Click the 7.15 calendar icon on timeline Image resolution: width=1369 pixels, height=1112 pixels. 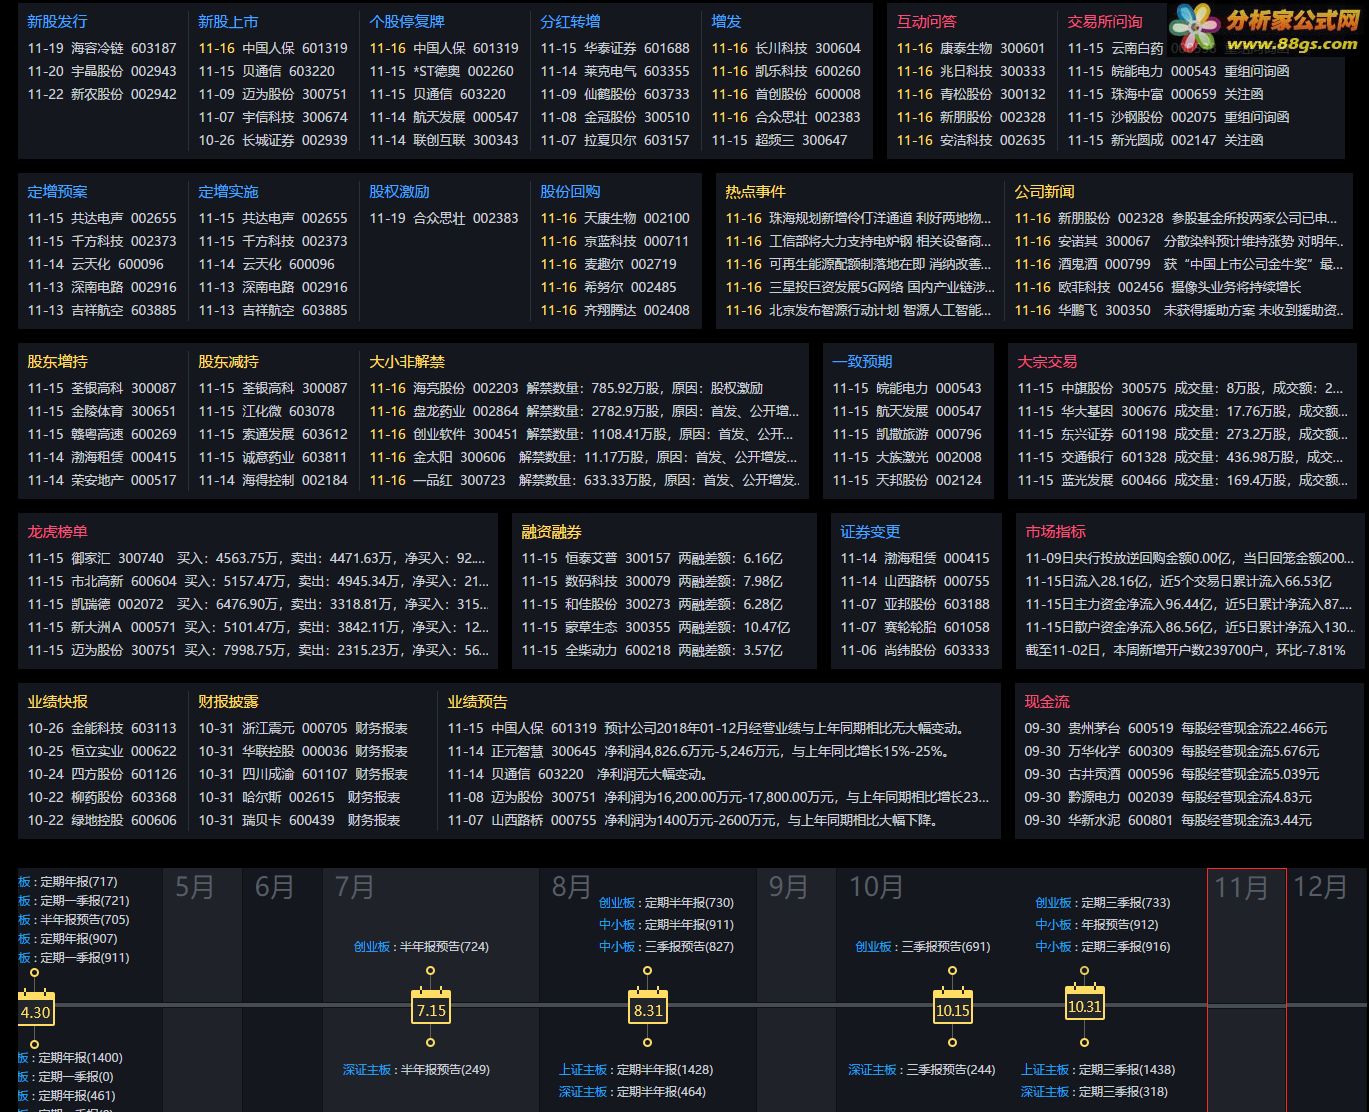coord(431,1008)
